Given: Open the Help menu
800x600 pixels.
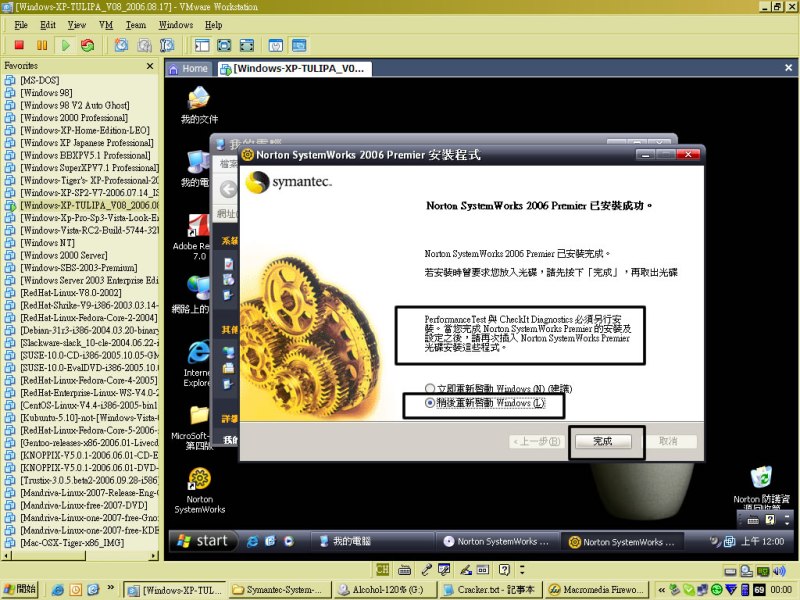Looking at the screenshot, I should 213,25.
